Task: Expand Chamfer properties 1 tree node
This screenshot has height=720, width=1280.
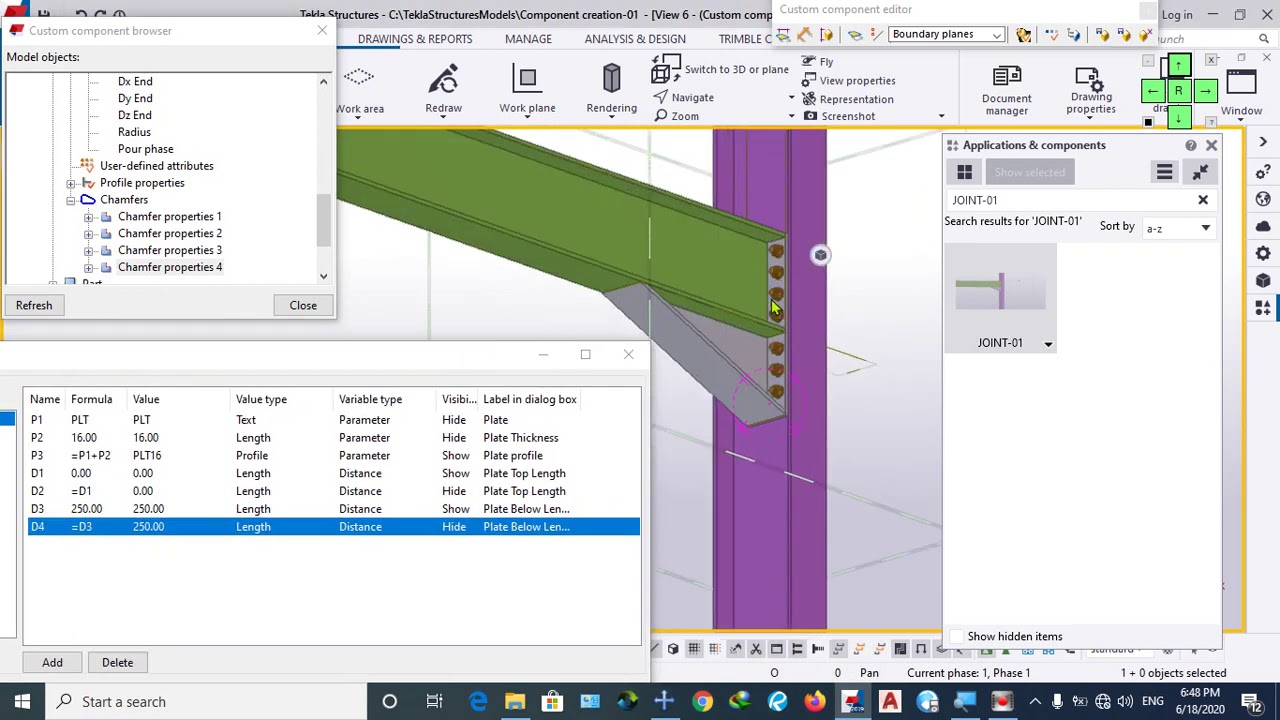Action: 89,217
